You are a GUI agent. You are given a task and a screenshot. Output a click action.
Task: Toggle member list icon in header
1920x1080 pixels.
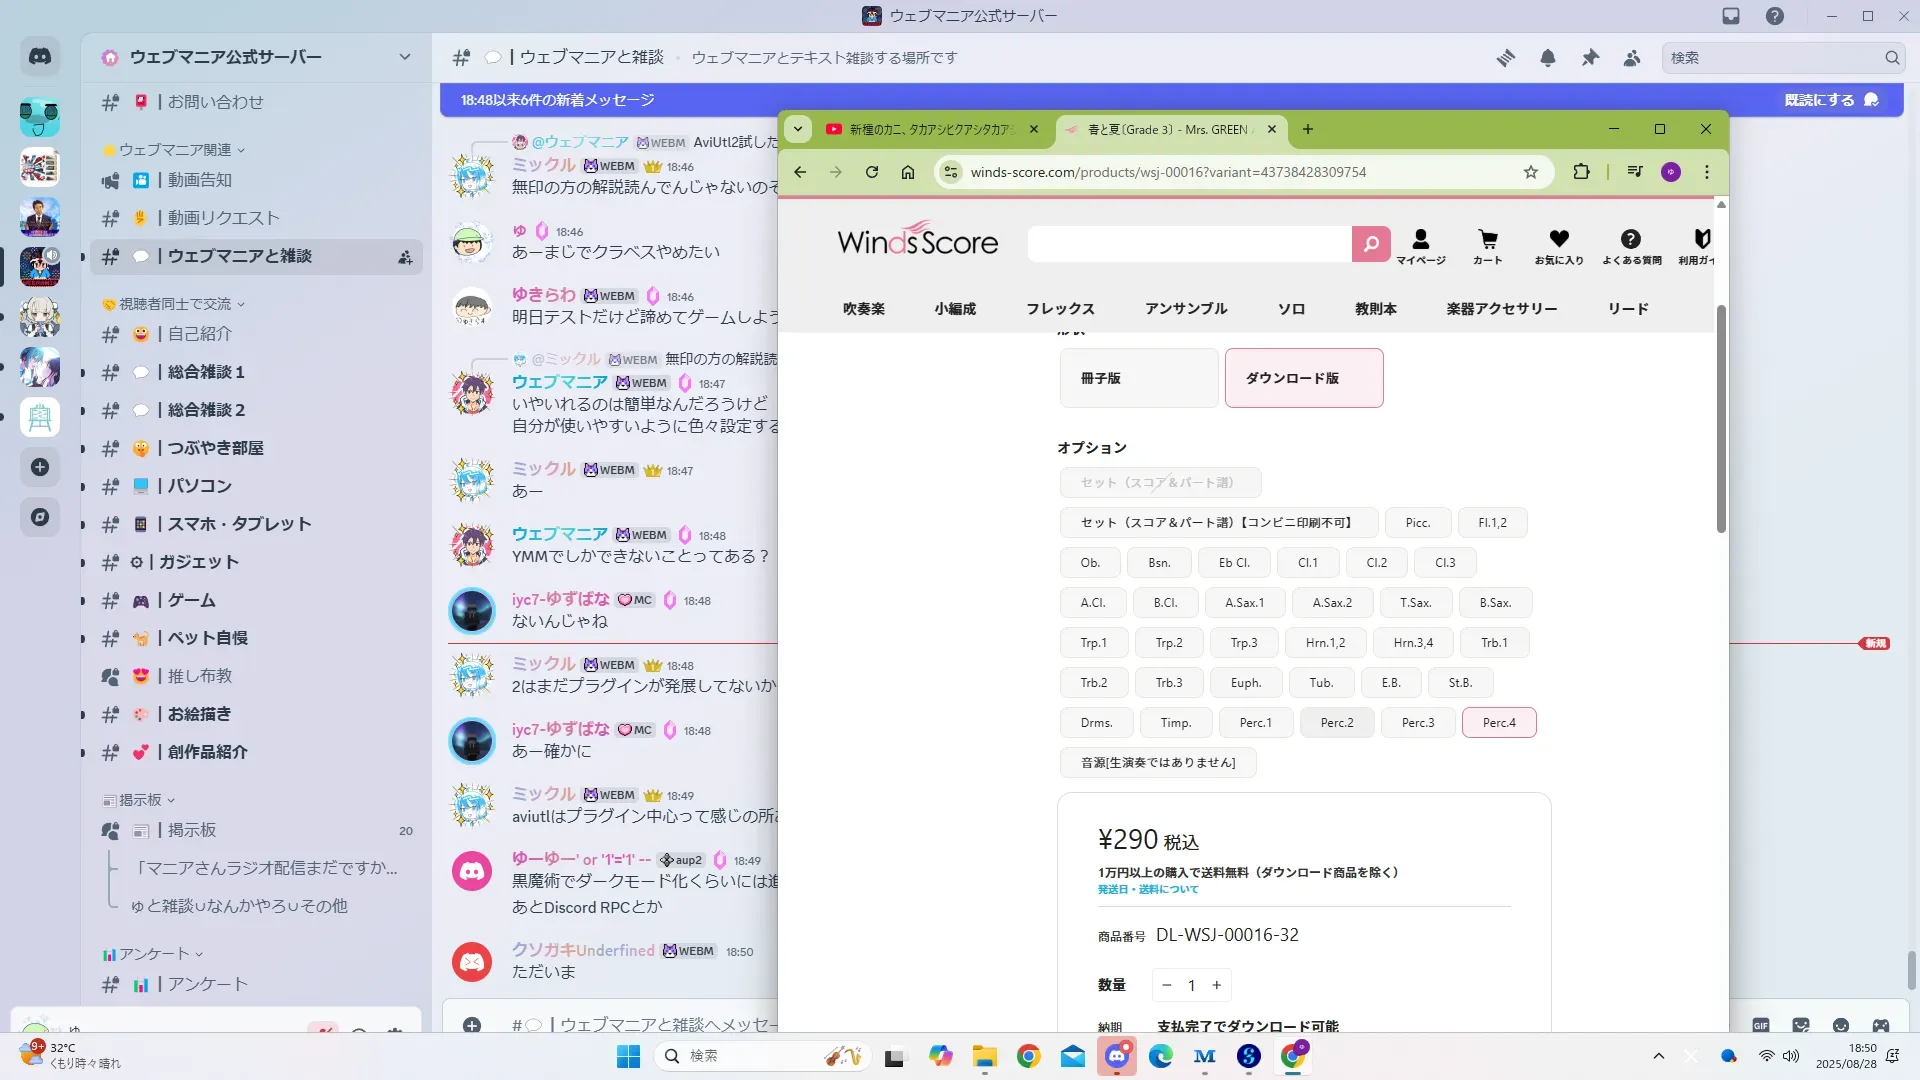(1632, 58)
